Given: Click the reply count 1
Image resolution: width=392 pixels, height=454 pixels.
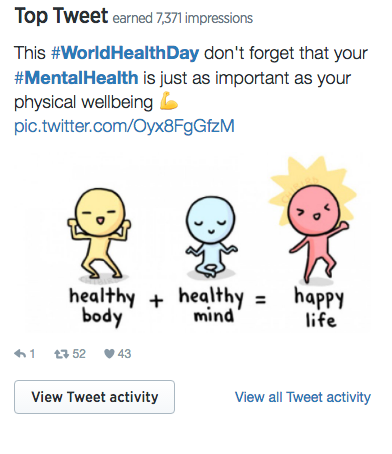Looking at the screenshot, I should coord(32,354).
